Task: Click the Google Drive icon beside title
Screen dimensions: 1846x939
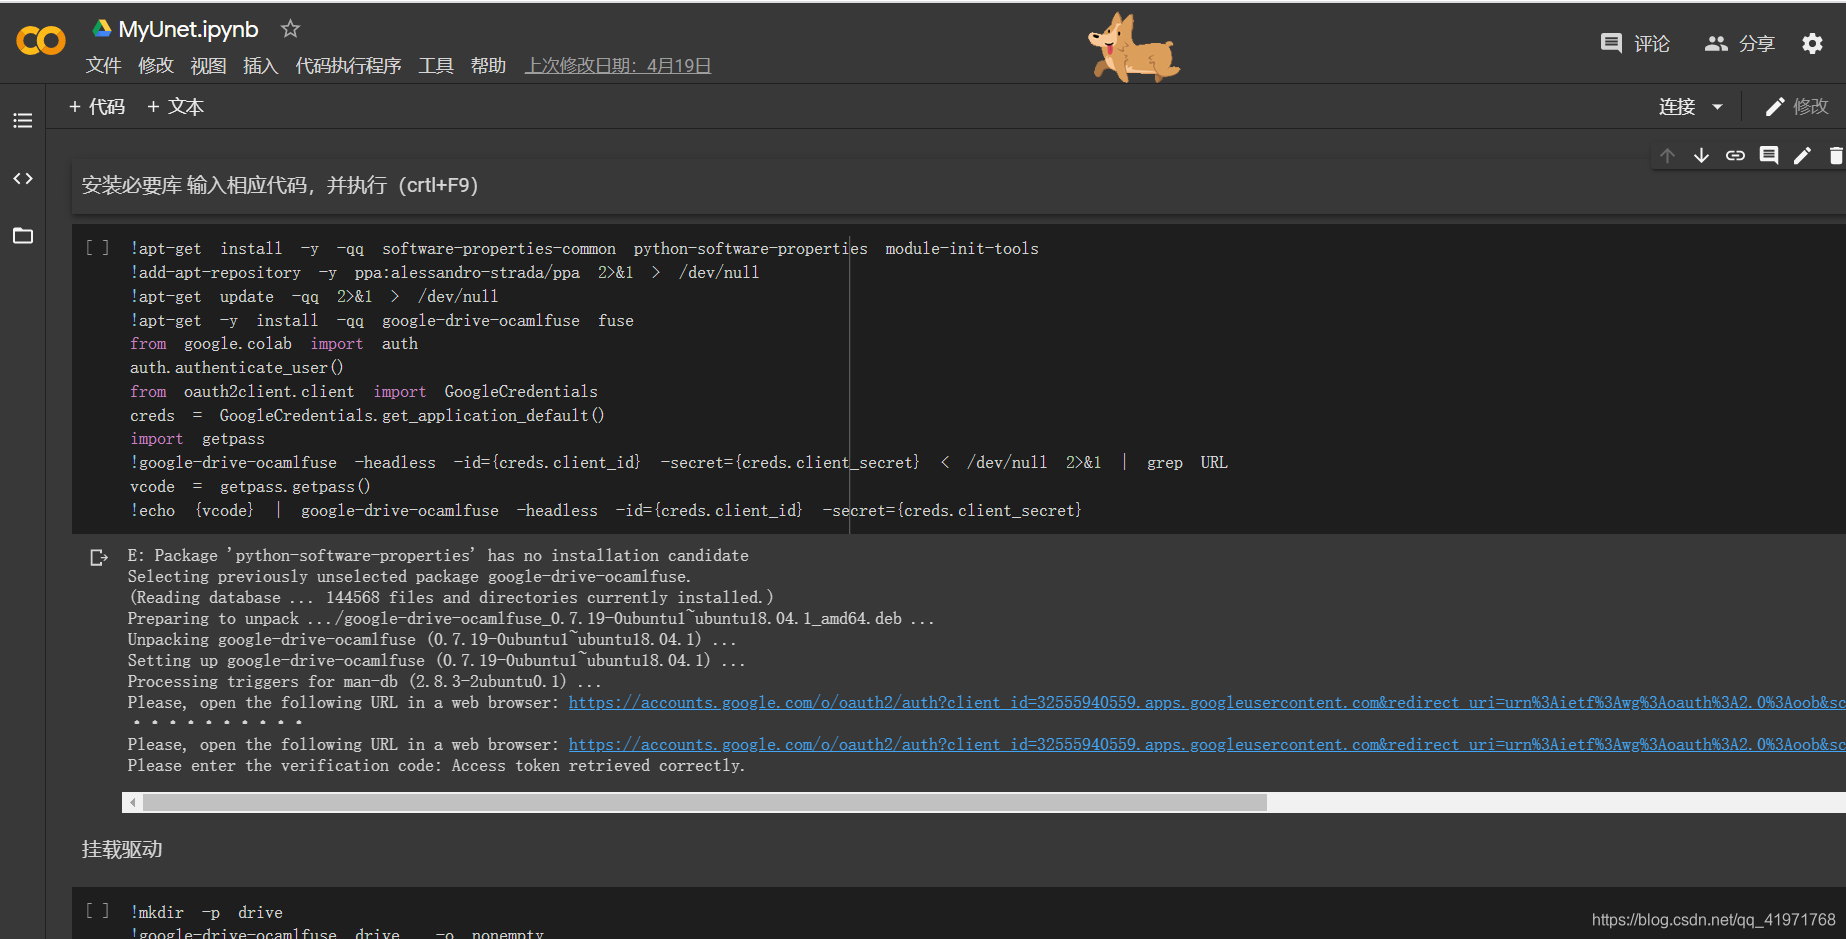Action: pyautogui.click(x=102, y=28)
